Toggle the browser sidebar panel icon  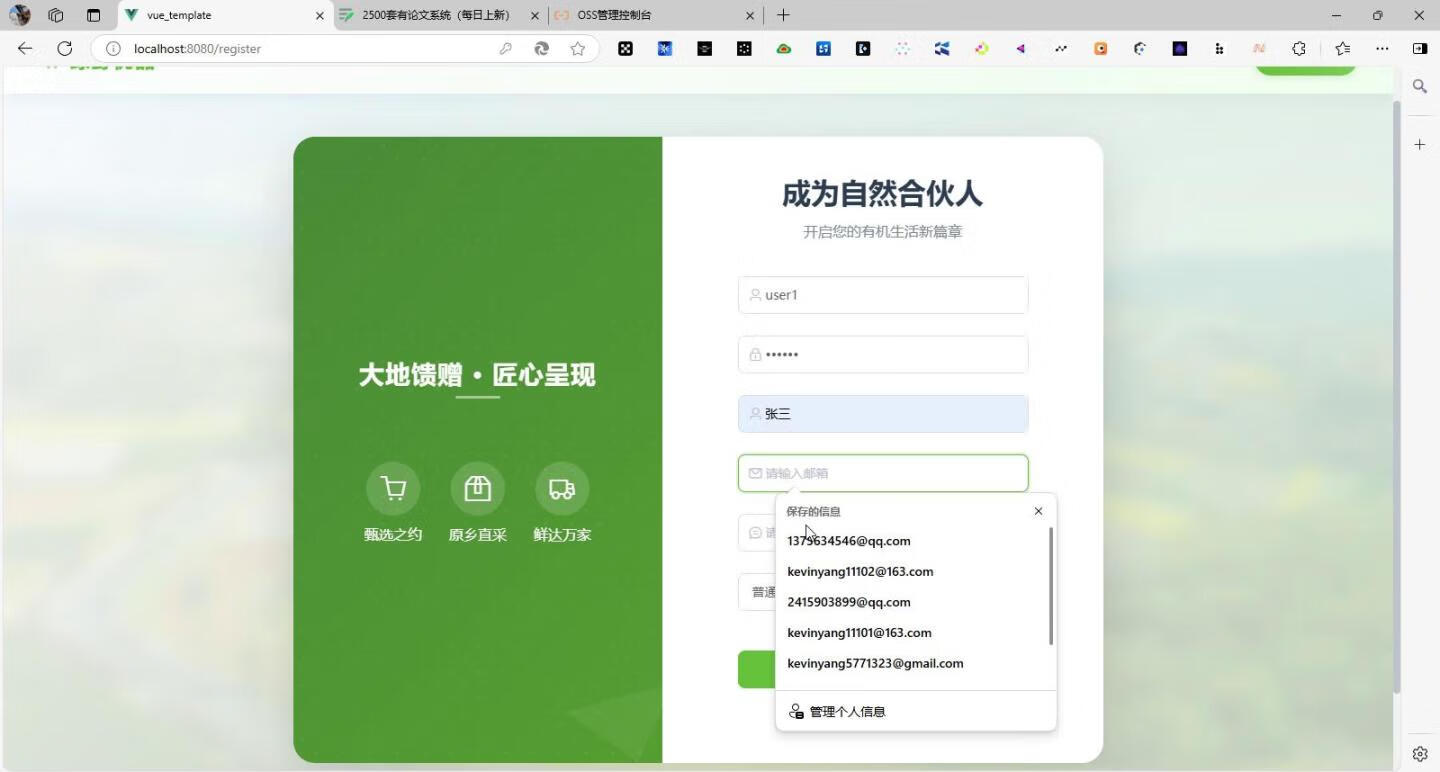pyautogui.click(x=1420, y=48)
